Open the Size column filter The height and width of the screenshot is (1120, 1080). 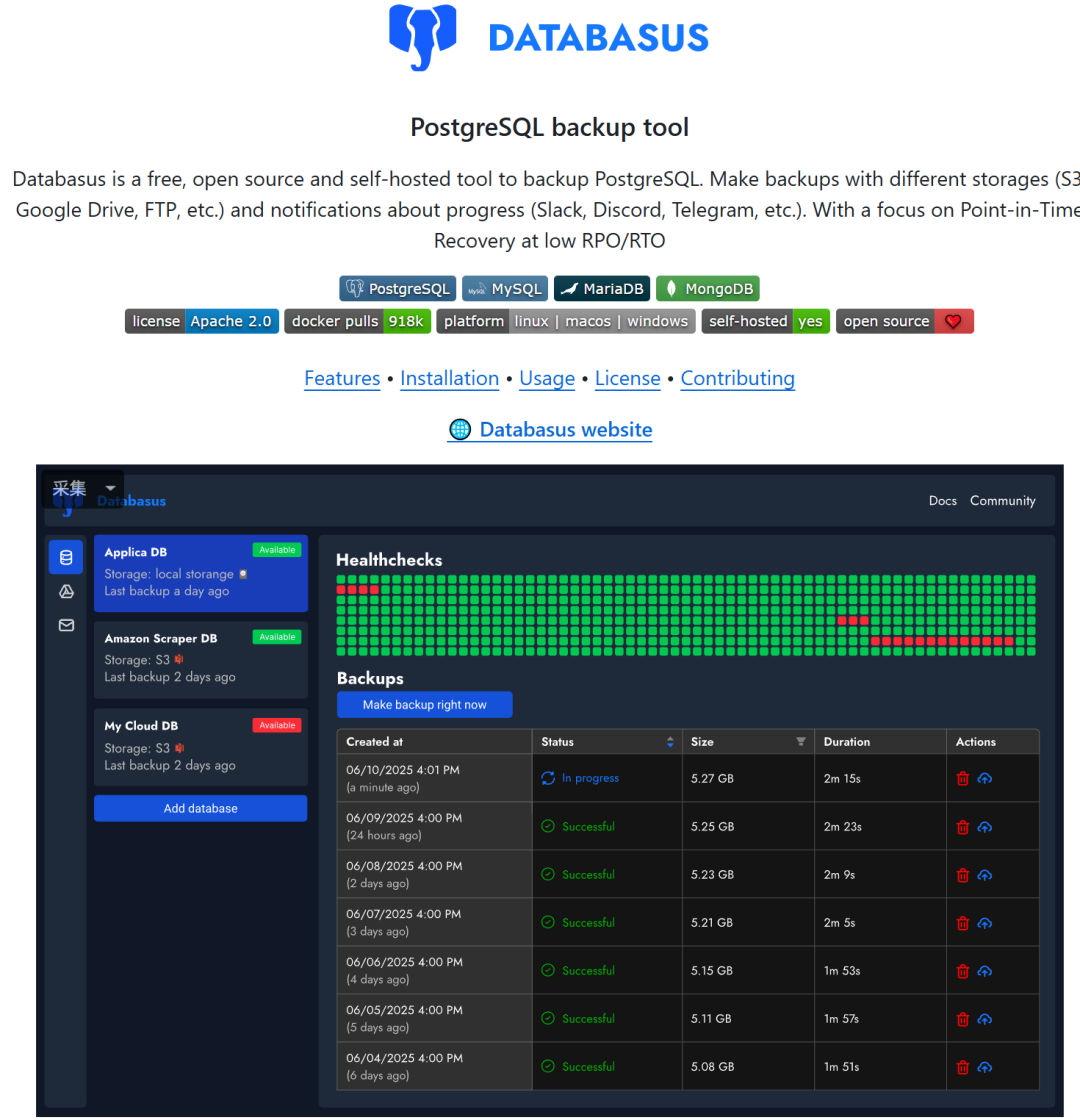click(x=801, y=741)
